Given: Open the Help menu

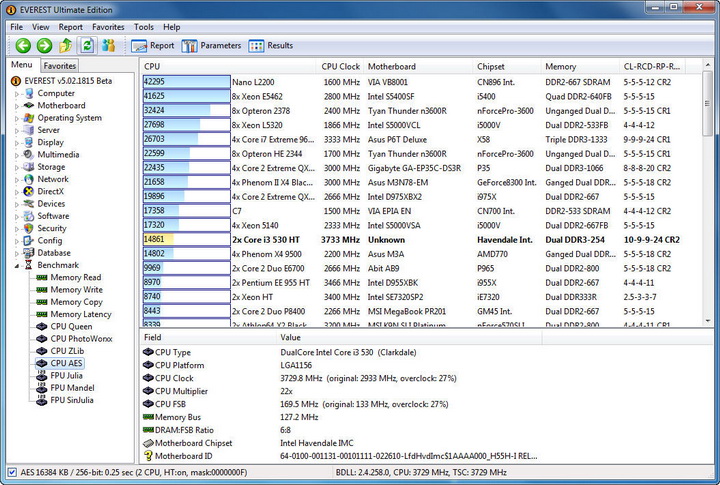Looking at the screenshot, I should 171,27.
